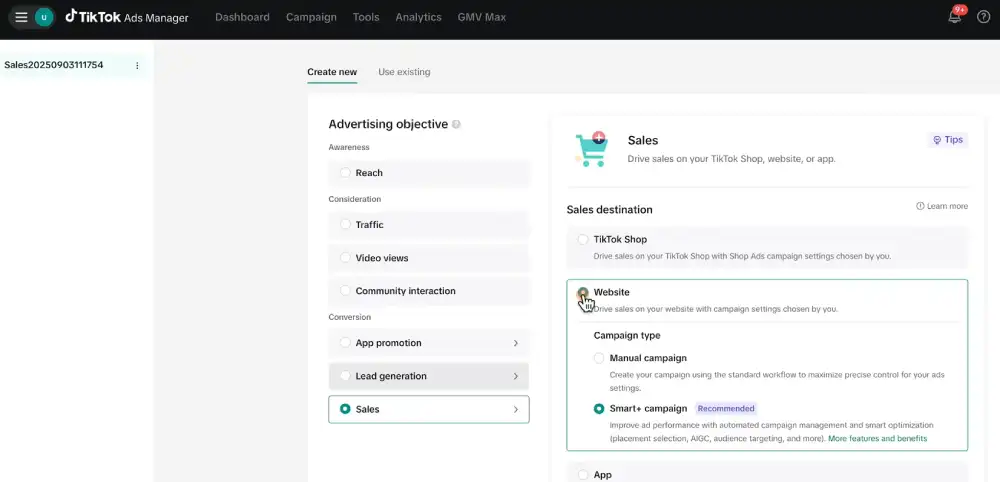
Task: Click the green user avatar icon
Action: click(x=44, y=17)
